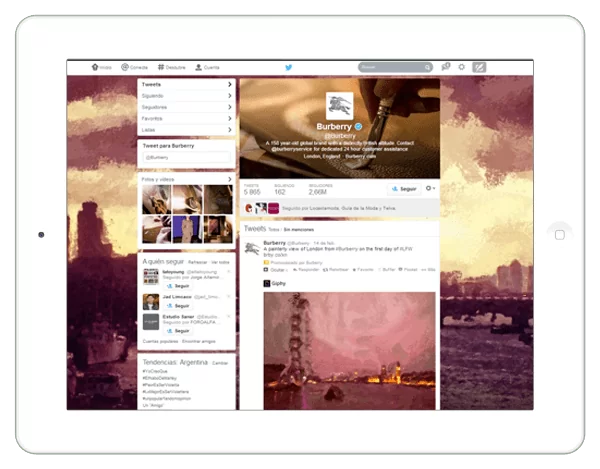Click the verified badge next to Burberry
This screenshot has width=600, height=469.
(358, 126)
